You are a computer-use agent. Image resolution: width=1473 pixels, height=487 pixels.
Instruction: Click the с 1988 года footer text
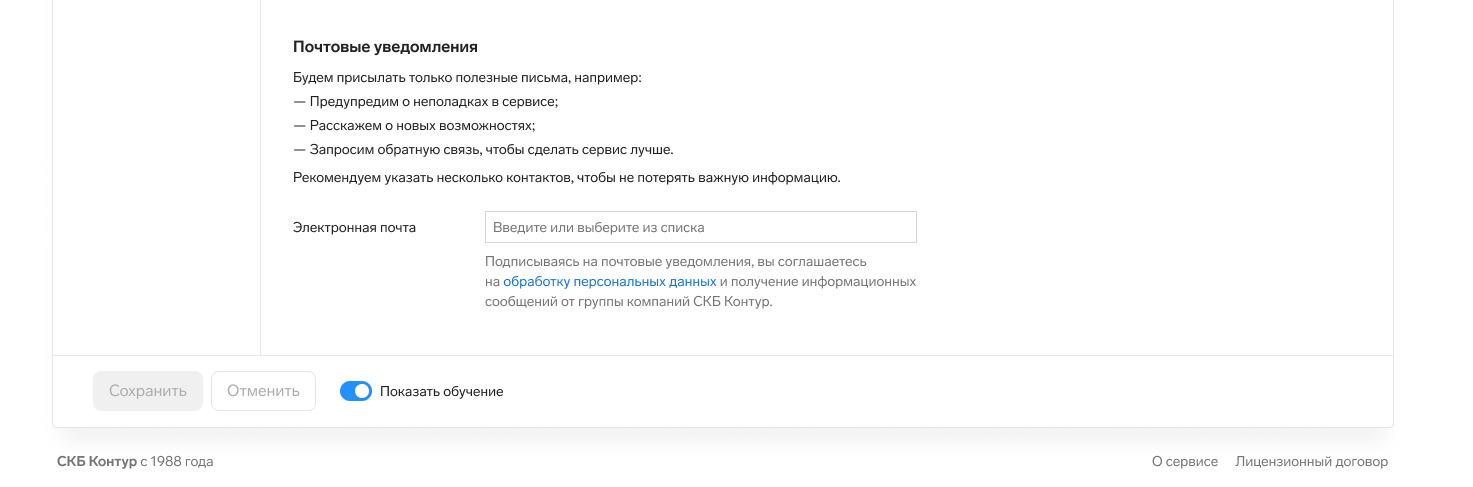(177, 462)
